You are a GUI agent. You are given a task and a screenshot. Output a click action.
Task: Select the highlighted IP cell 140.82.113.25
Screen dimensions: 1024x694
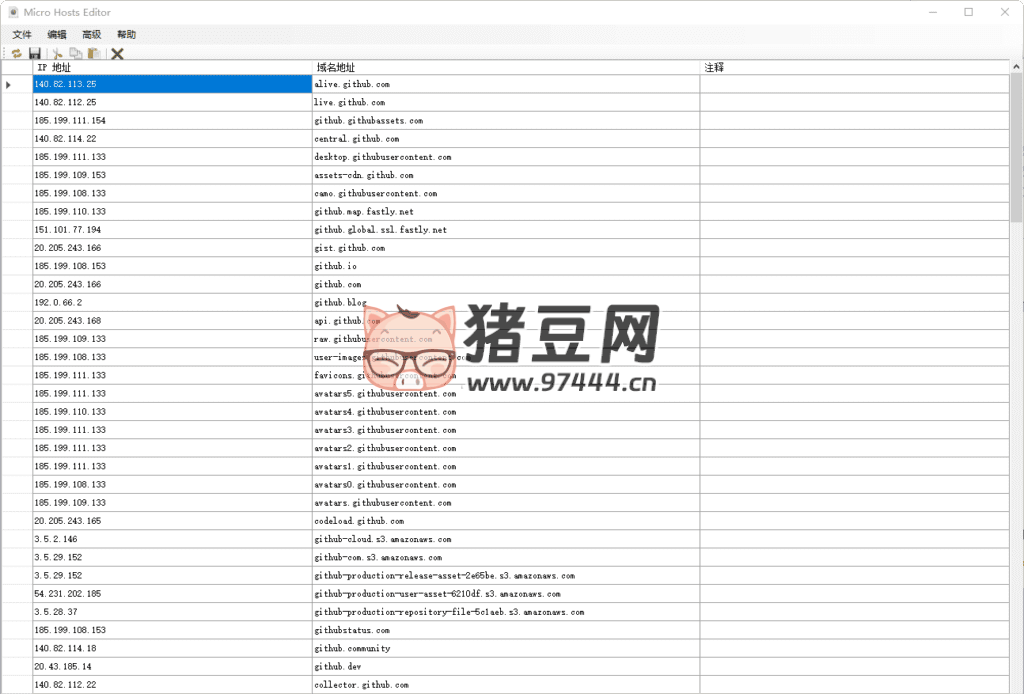coord(172,84)
